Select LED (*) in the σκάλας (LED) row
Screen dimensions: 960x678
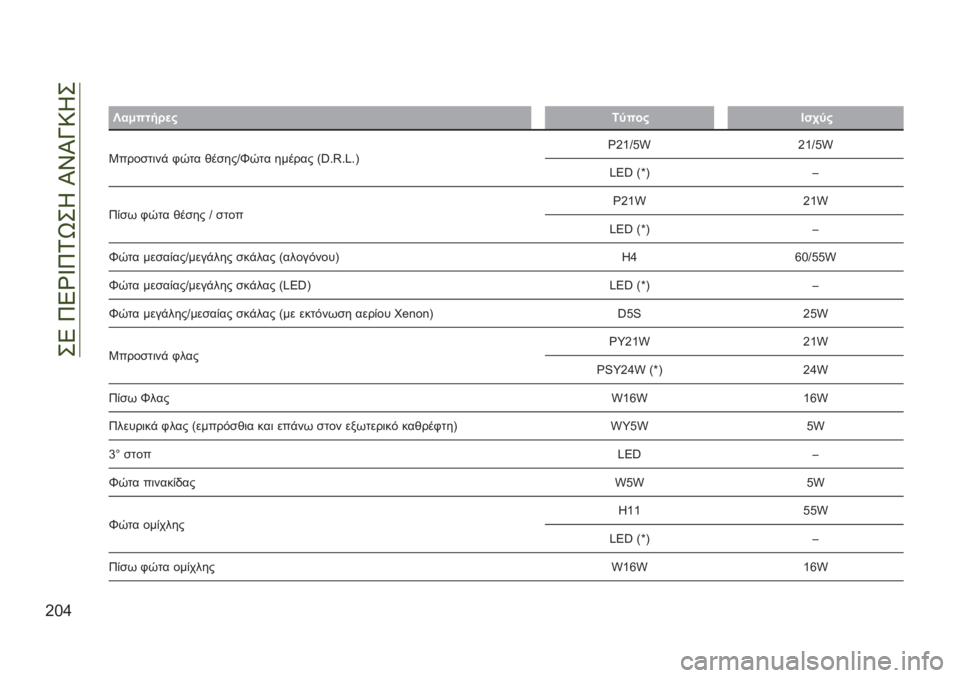(x=629, y=285)
